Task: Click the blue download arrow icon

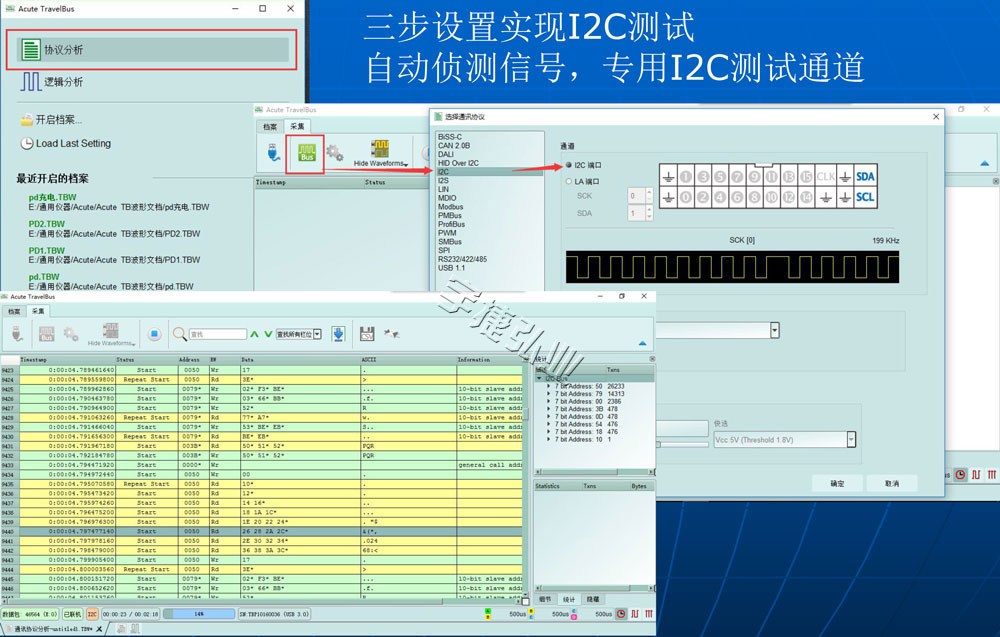Action: pos(338,333)
